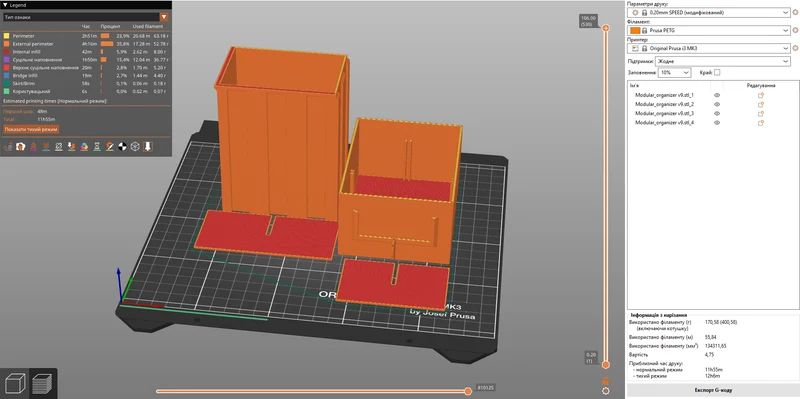This screenshot has height=399, width=800.
Task: Collapse the Legend panel triangle
Action: 5,5
